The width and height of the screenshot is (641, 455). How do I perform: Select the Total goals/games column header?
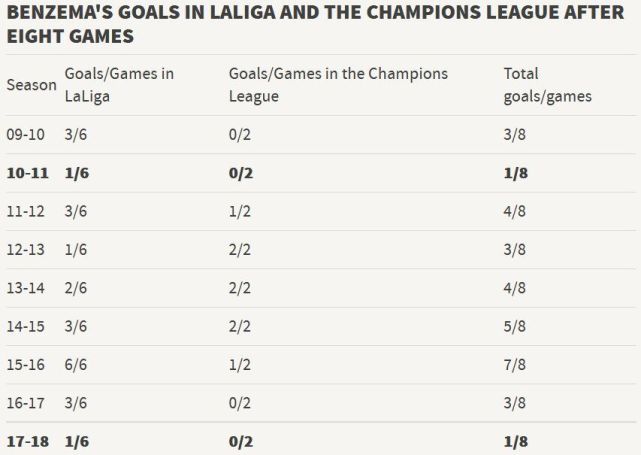pos(547,85)
